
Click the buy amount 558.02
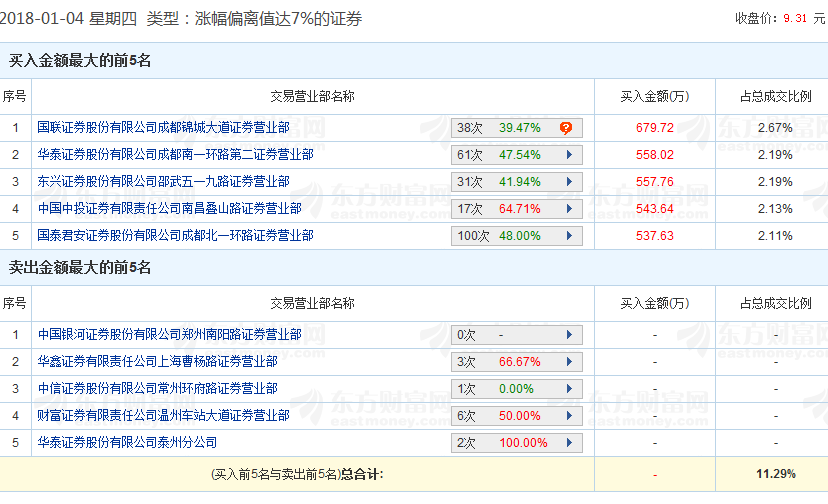pyautogui.click(x=655, y=155)
